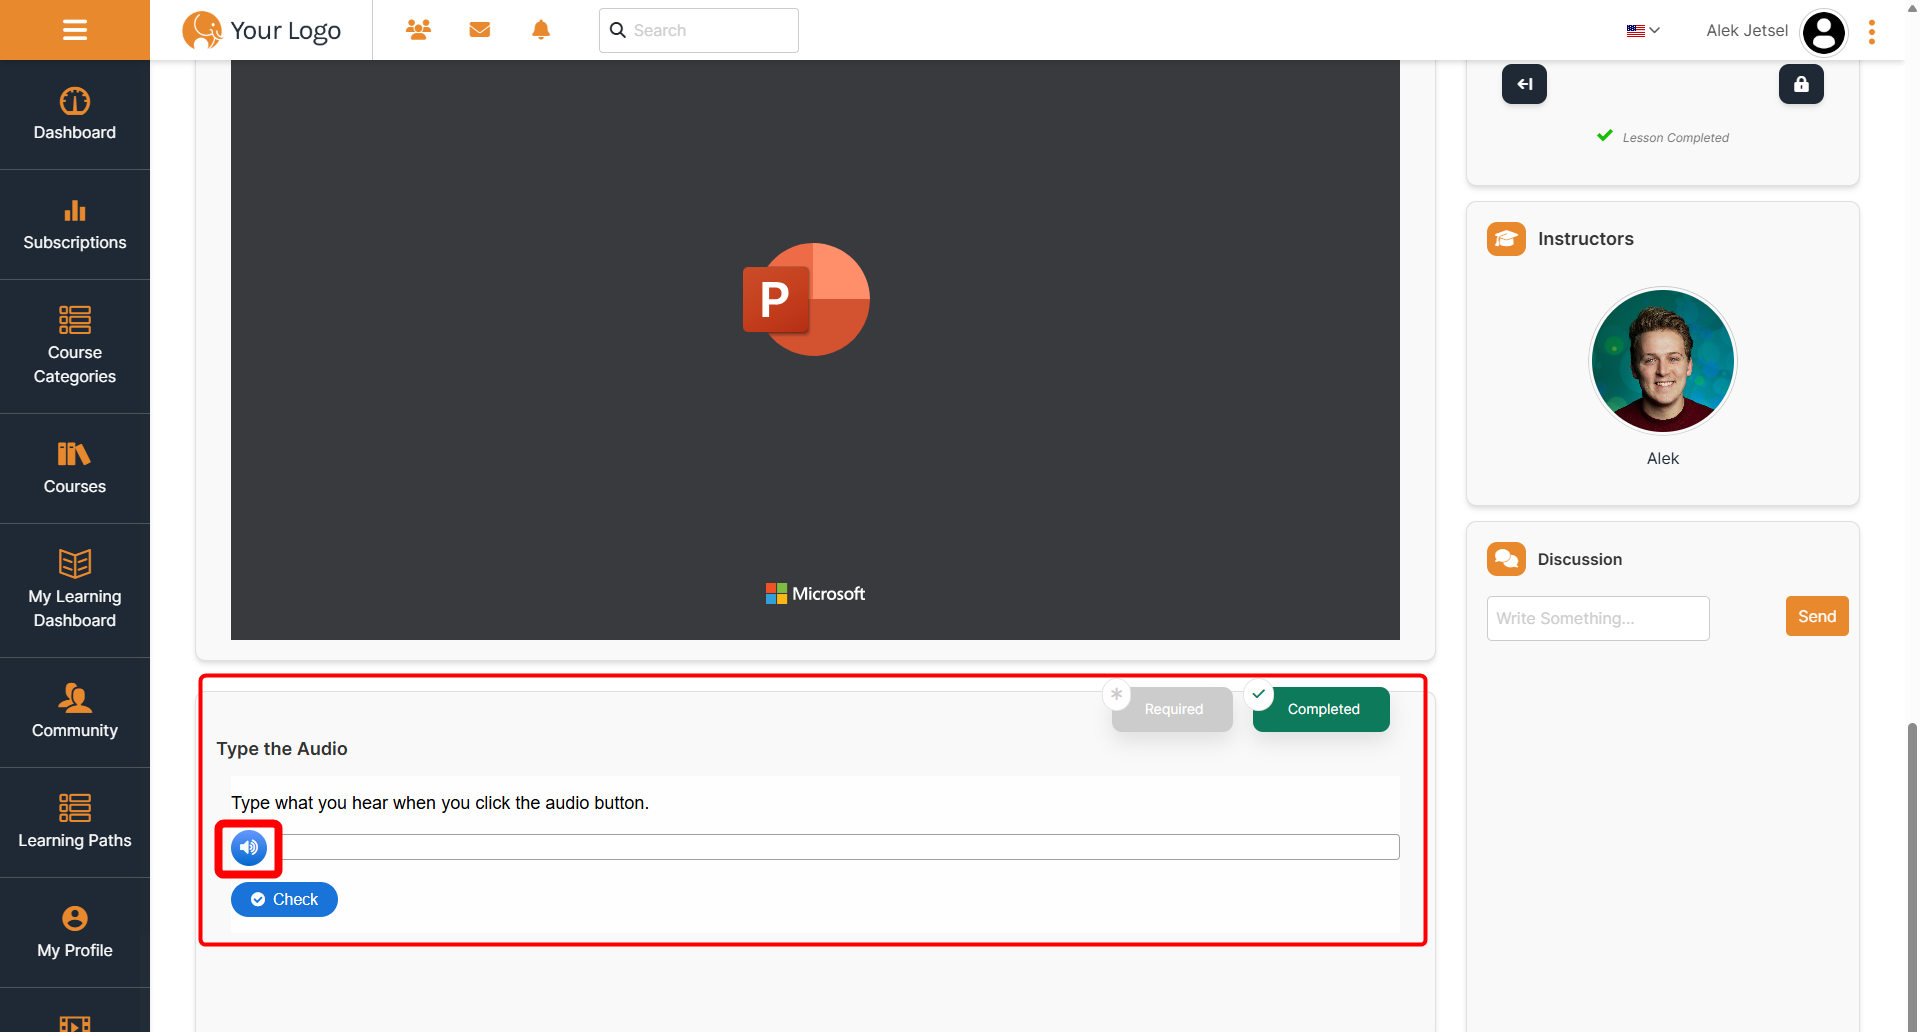Click the Instructors graduation cap icon
The width and height of the screenshot is (1920, 1032).
pos(1506,239)
